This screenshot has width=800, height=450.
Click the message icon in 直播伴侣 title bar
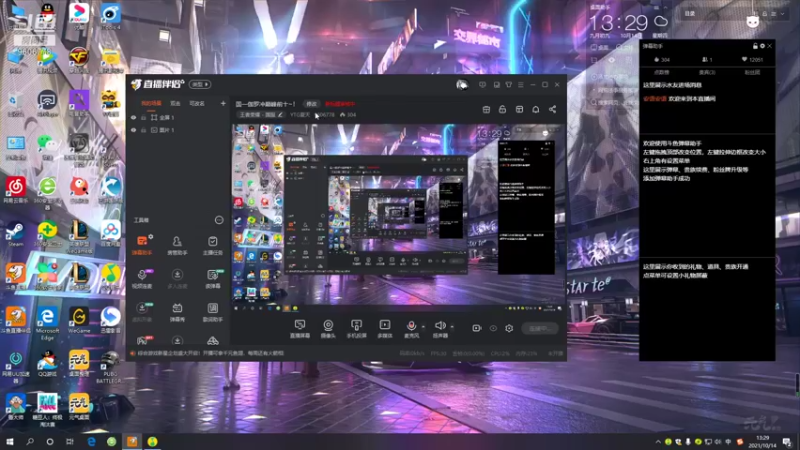[x=482, y=85]
